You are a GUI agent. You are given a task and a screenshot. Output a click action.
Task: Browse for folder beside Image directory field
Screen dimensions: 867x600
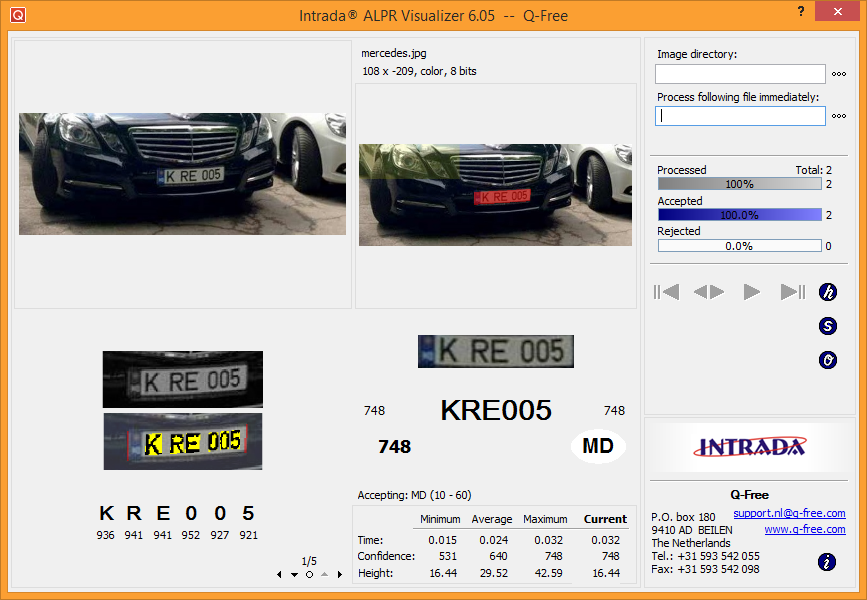tap(839, 74)
